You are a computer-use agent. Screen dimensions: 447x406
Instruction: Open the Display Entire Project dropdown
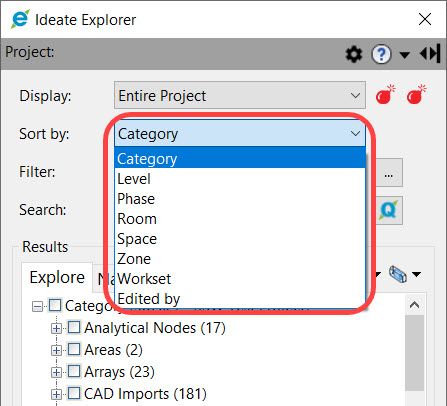[240, 95]
